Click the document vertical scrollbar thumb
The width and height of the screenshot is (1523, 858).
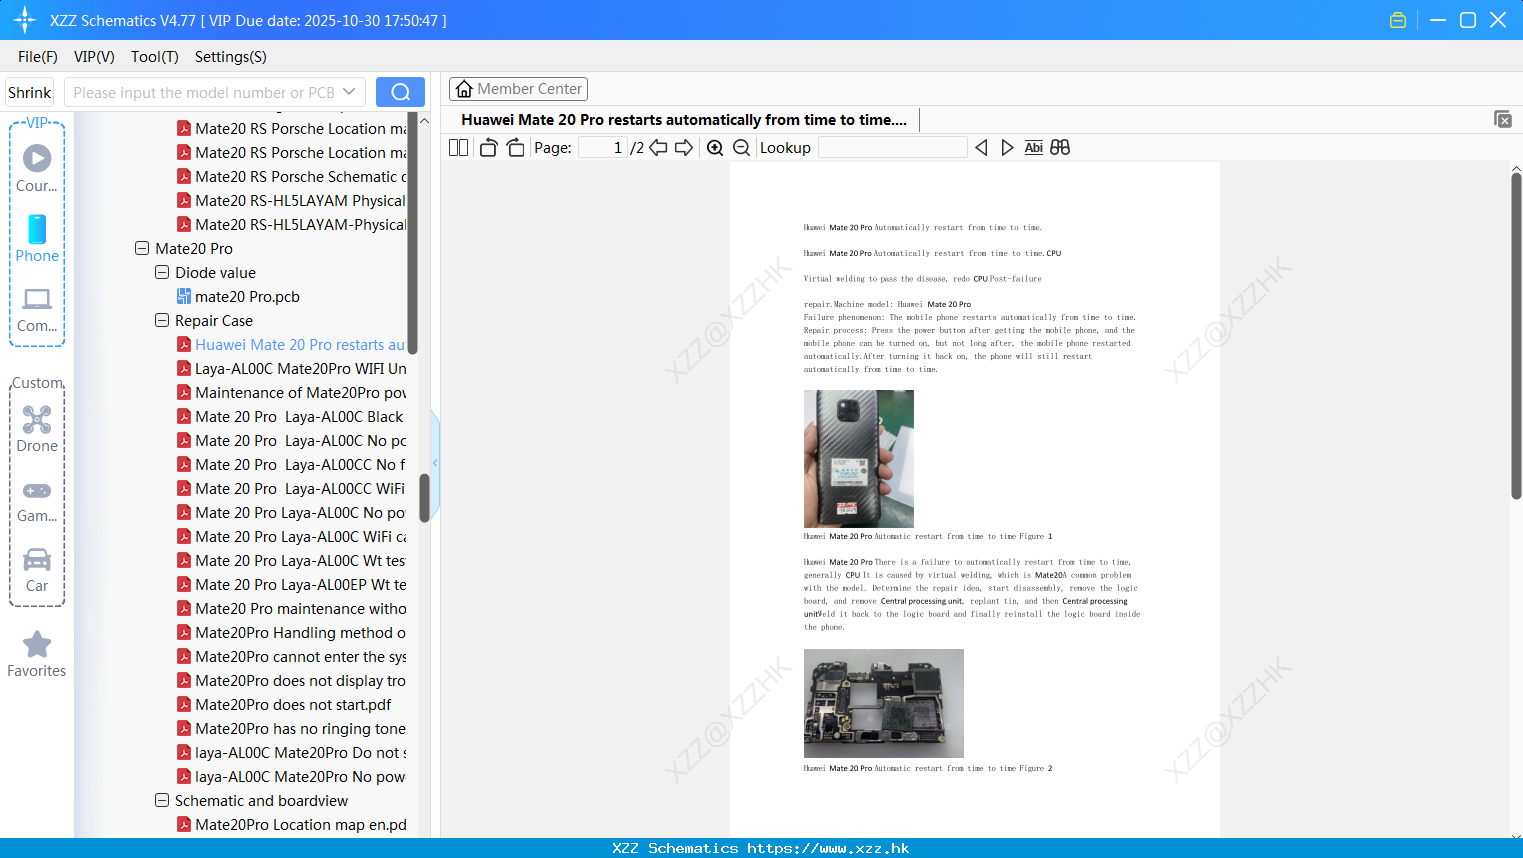point(1516,335)
